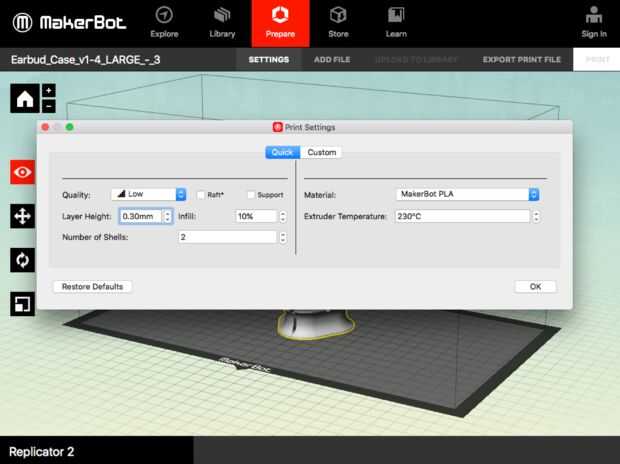This screenshot has height=464, width=620.
Task: Open the Material dropdown MakerBot PLA
Action: pyautogui.click(x=468, y=194)
